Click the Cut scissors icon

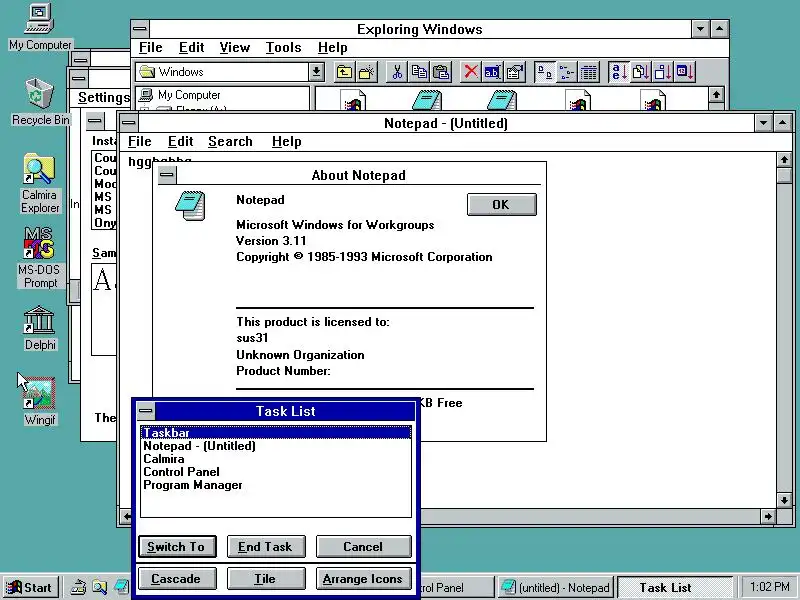click(x=397, y=72)
